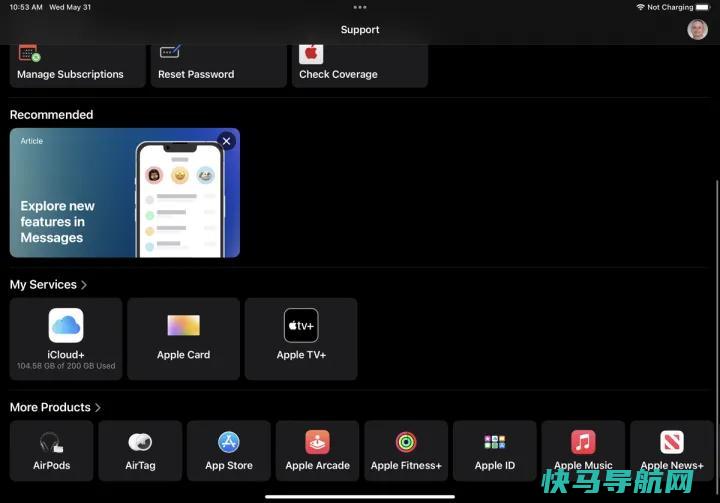Viewport: 720px width, 503px height.
Task: Open the Apple Card gradient icon
Action: point(184,325)
